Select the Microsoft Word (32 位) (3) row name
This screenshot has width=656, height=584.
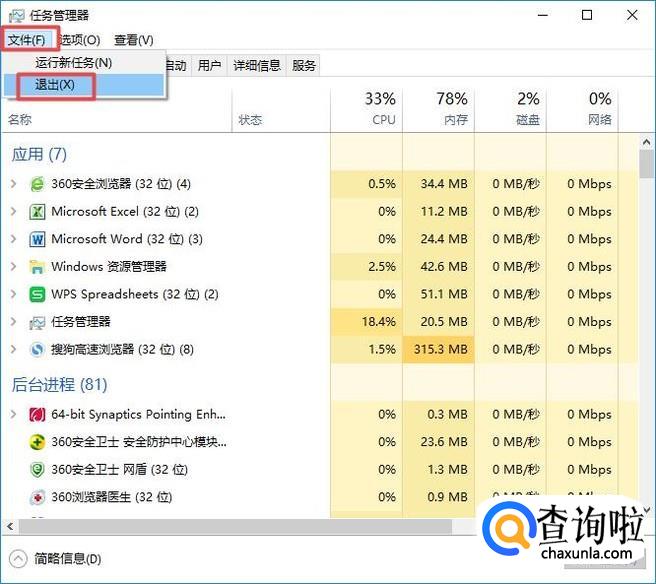tap(127, 239)
